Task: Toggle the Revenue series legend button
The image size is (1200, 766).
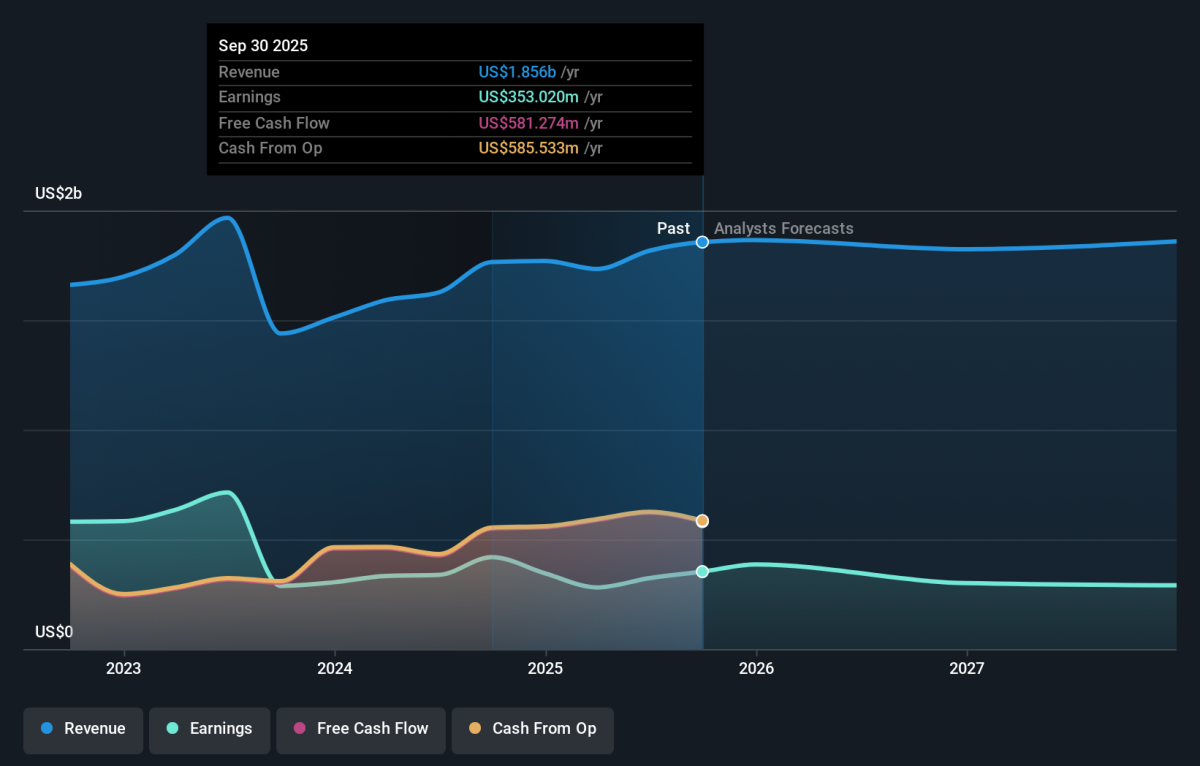Action: (x=94, y=729)
